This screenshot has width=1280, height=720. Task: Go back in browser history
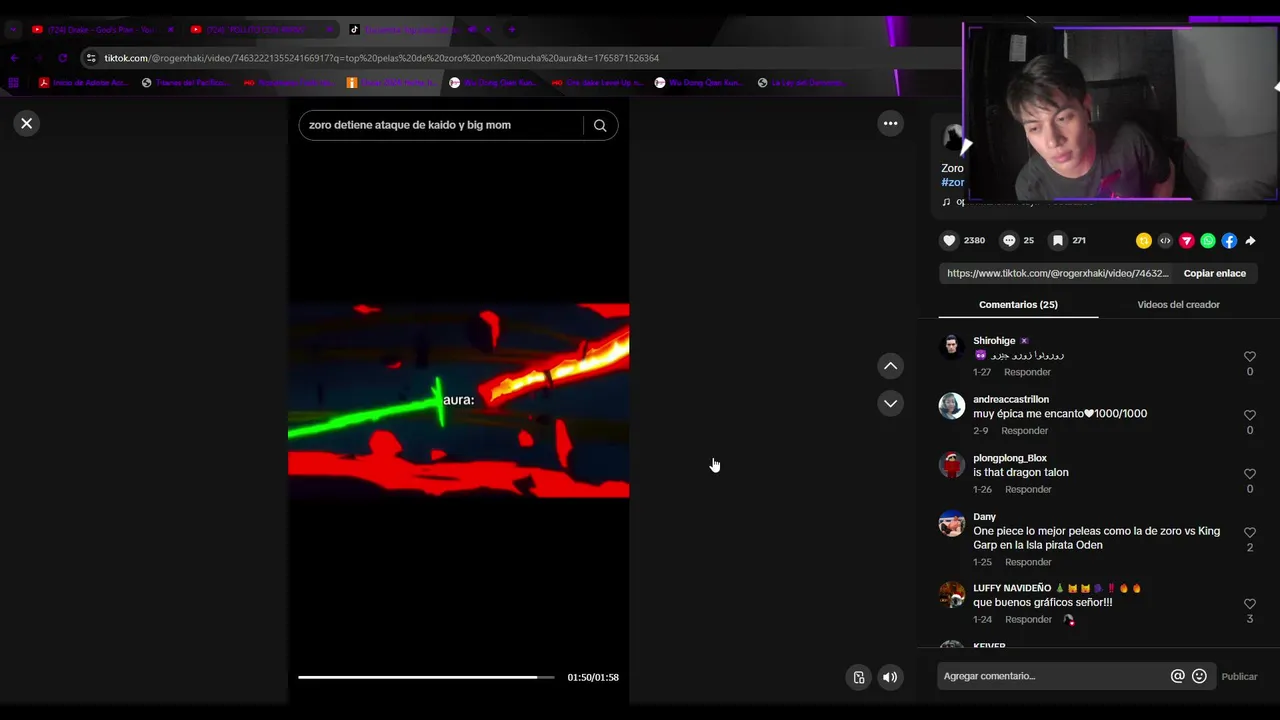14,58
